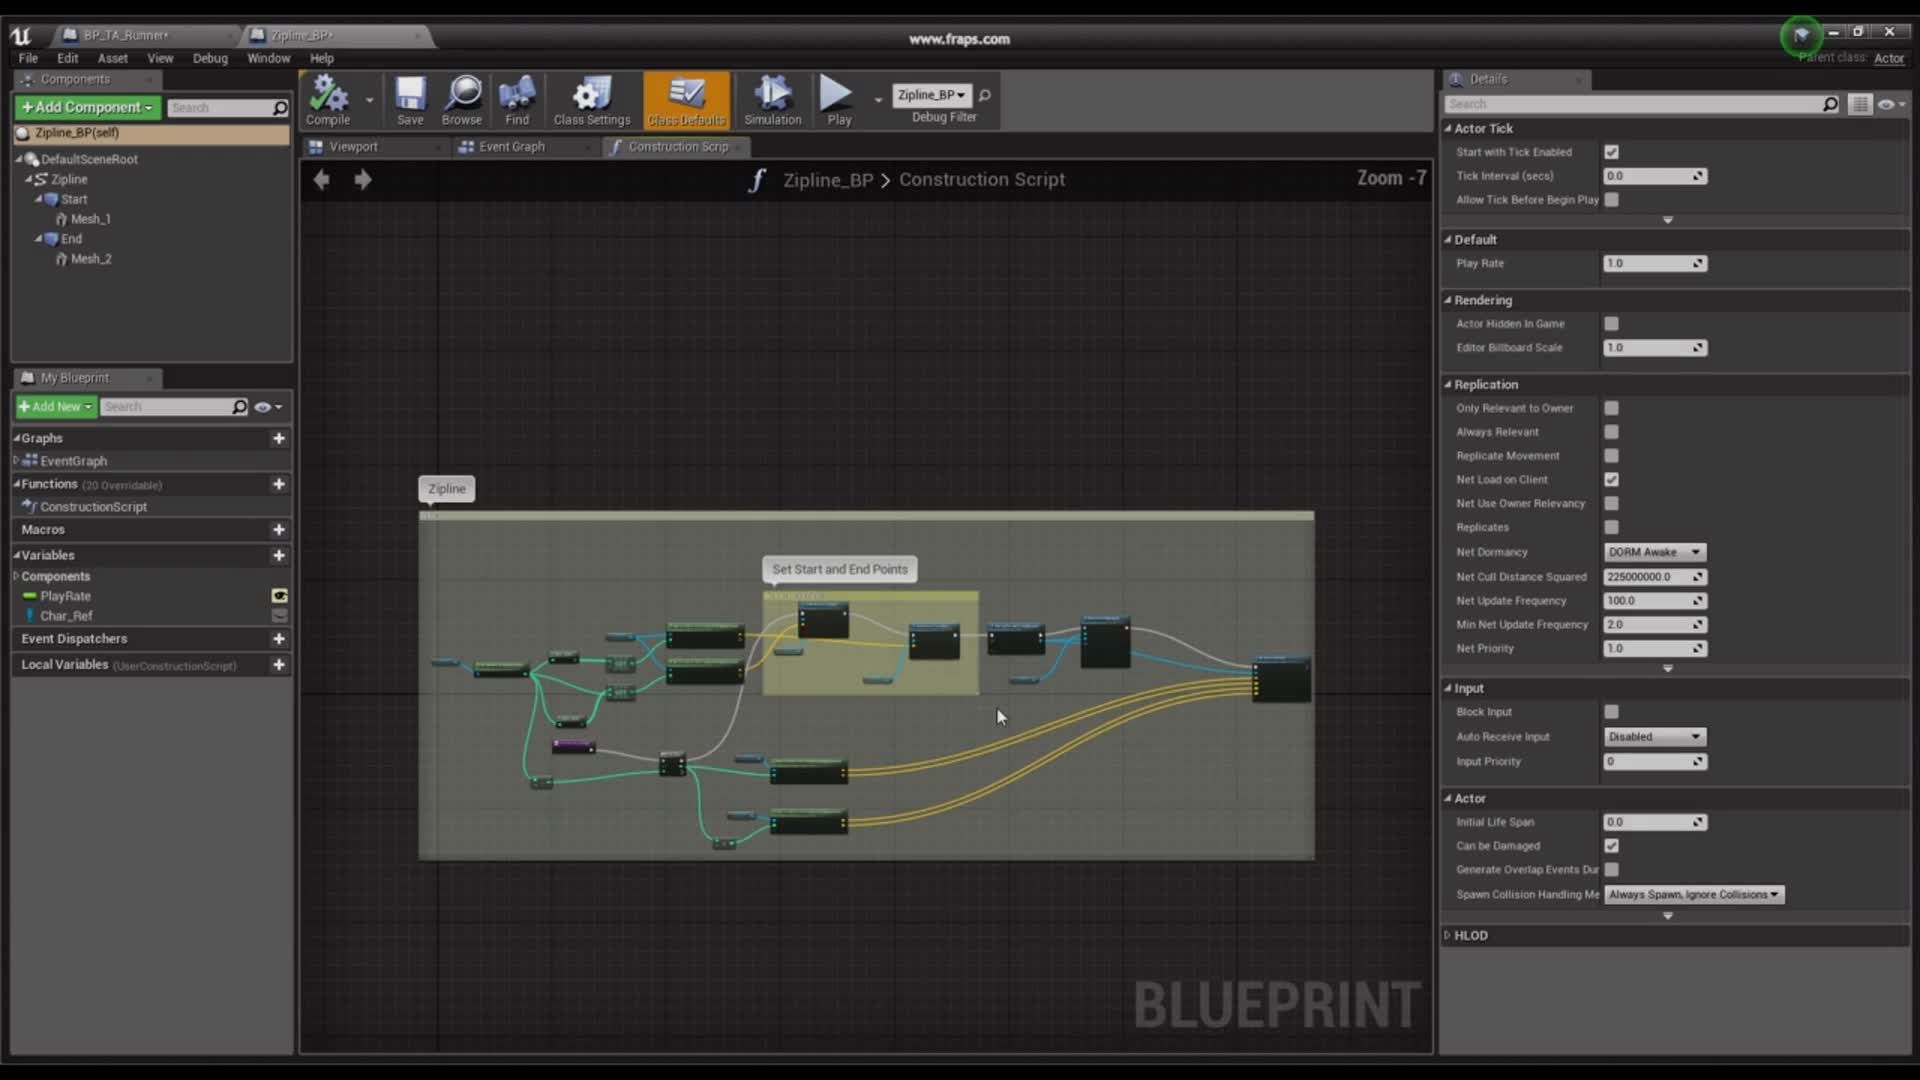
Task: Enable the Replicates checkbox
Action: click(1611, 527)
